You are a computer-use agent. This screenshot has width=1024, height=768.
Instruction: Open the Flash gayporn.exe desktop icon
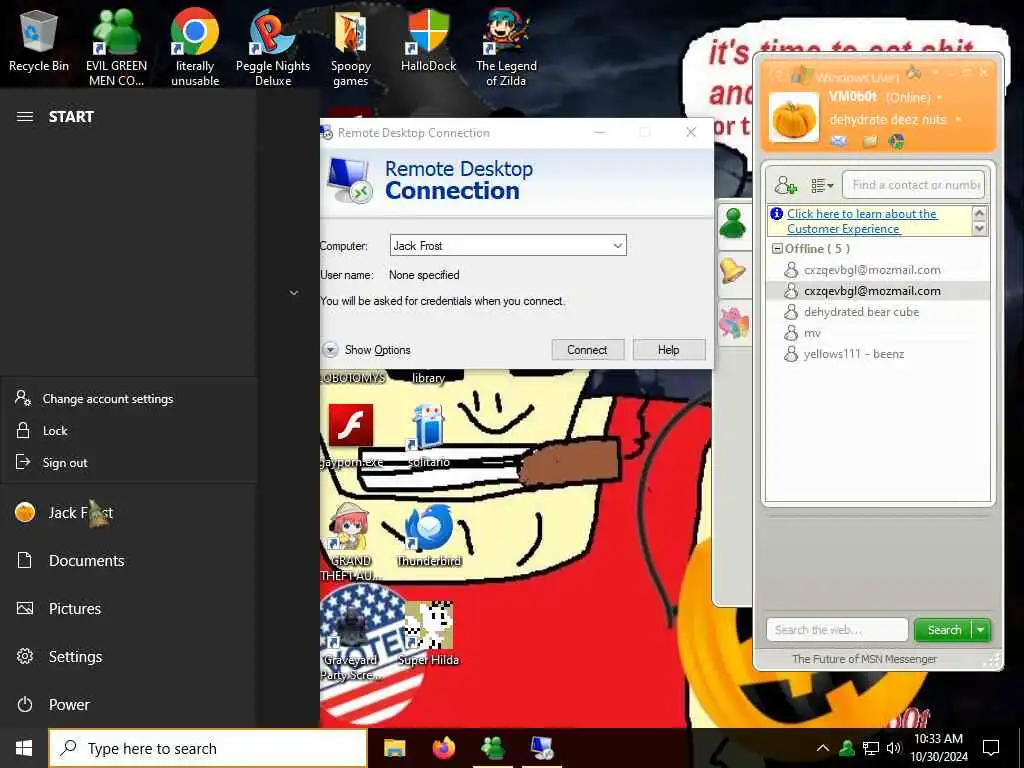[x=351, y=435]
